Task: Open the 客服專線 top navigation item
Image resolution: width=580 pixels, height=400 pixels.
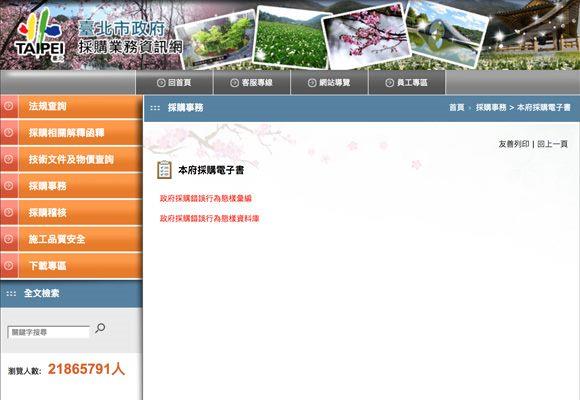Action: [252, 83]
